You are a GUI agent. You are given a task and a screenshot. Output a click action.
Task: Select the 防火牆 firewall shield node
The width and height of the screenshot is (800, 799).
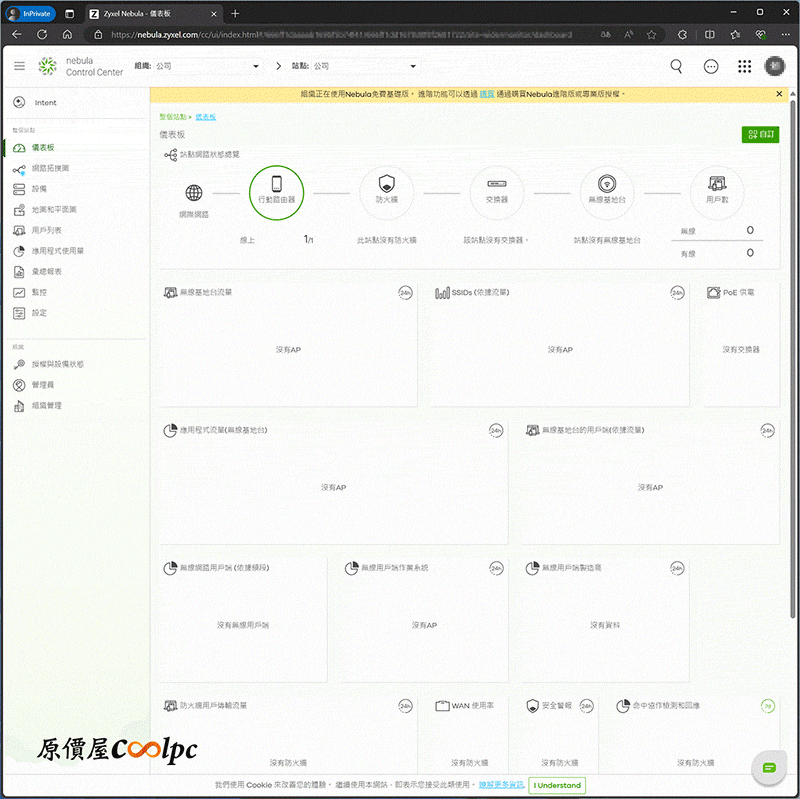tap(387, 193)
